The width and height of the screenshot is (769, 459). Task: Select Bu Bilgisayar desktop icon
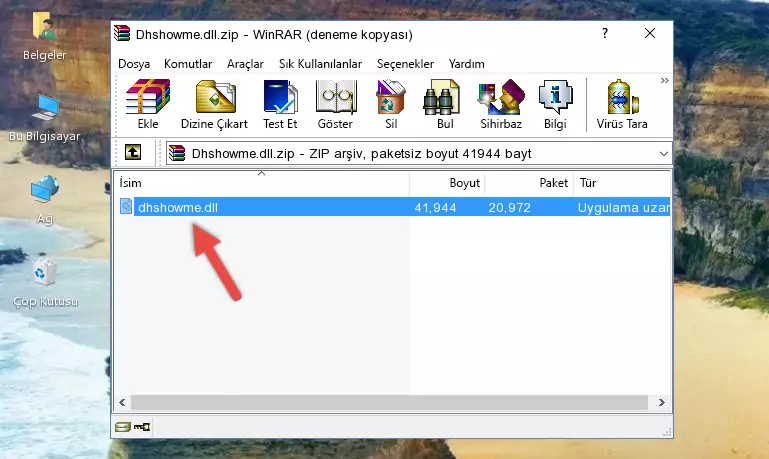[x=45, y=118]
